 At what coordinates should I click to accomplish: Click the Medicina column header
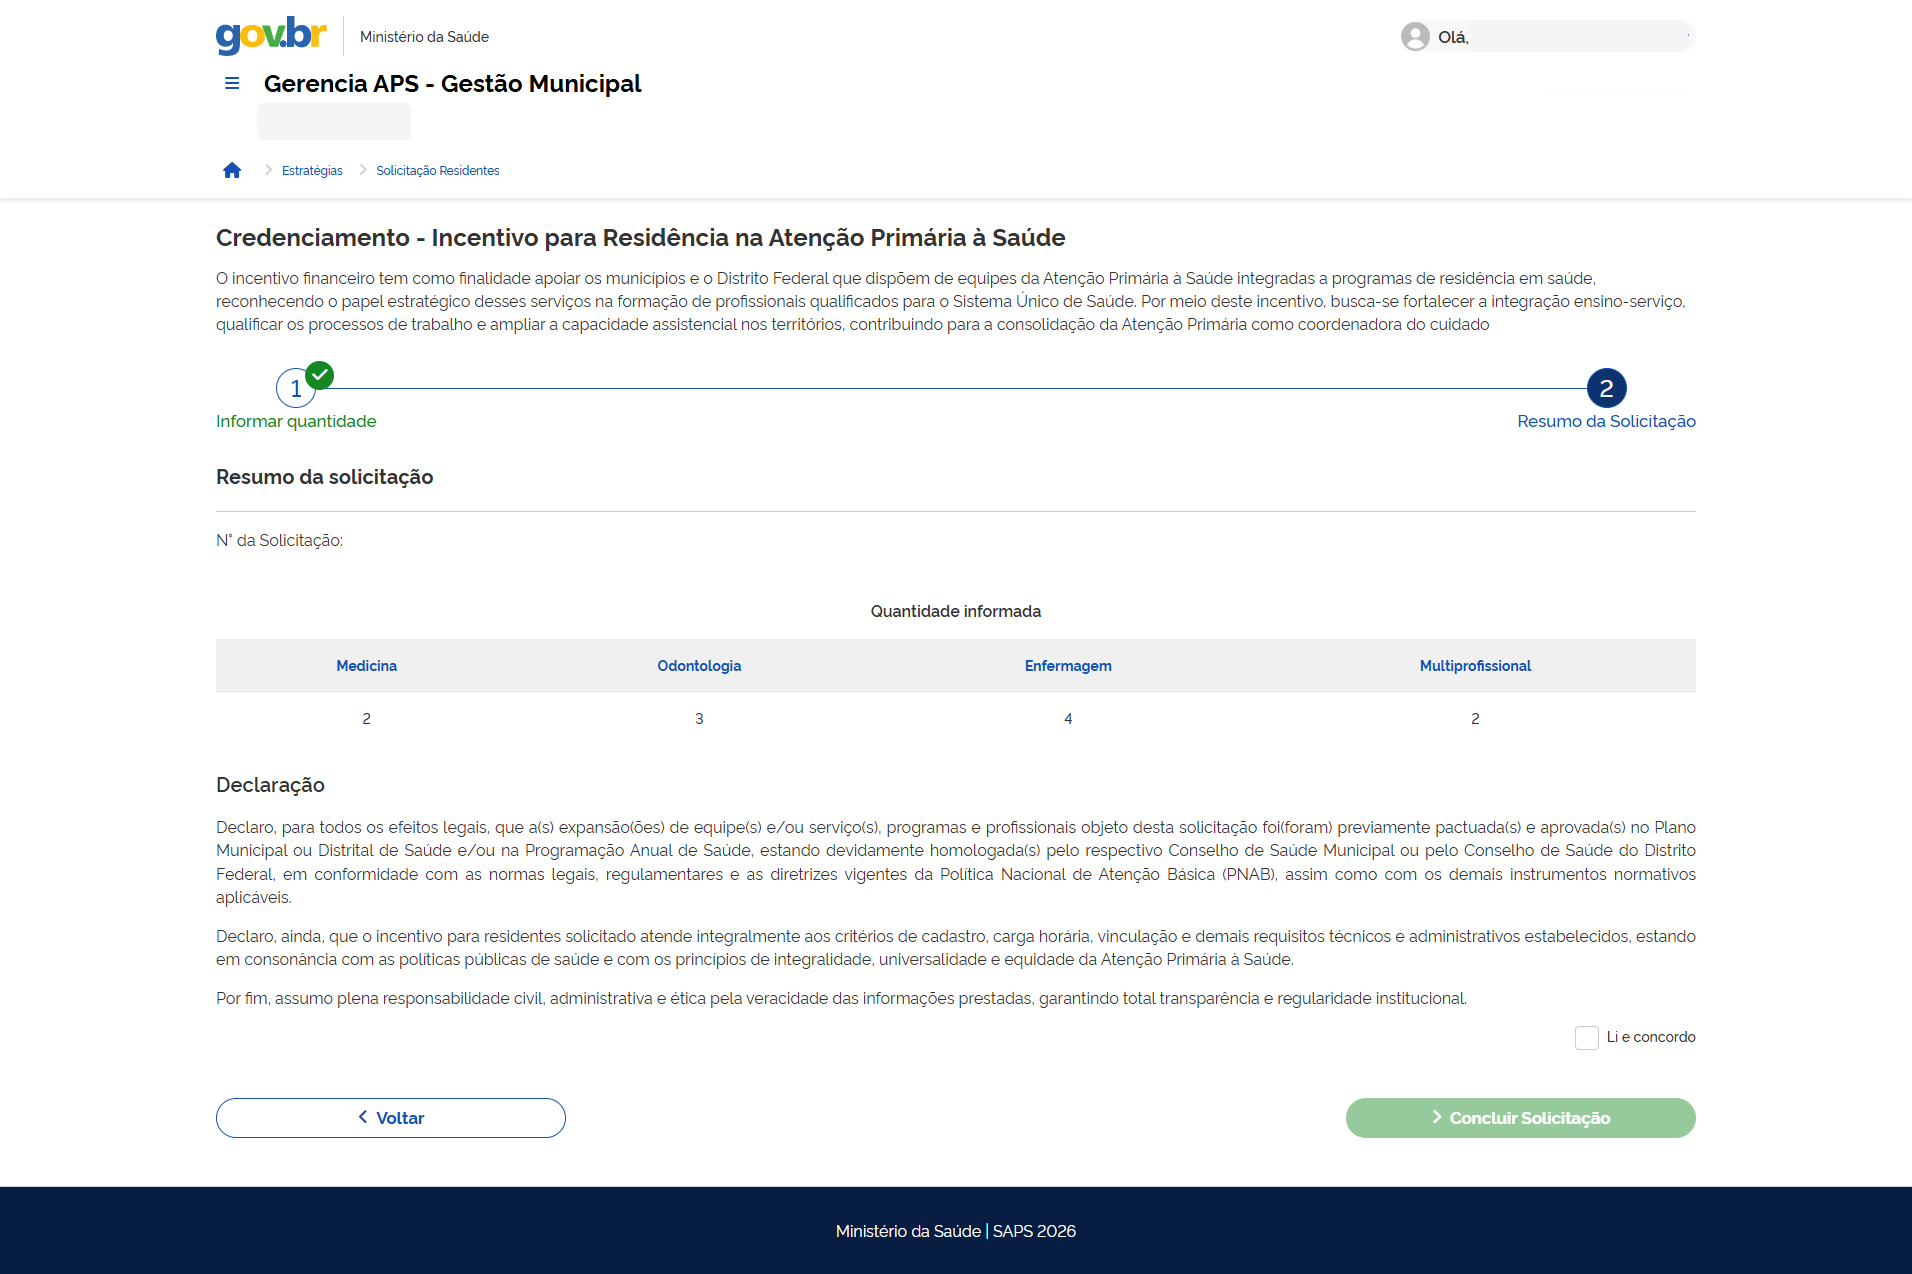(x=366, y=666)
